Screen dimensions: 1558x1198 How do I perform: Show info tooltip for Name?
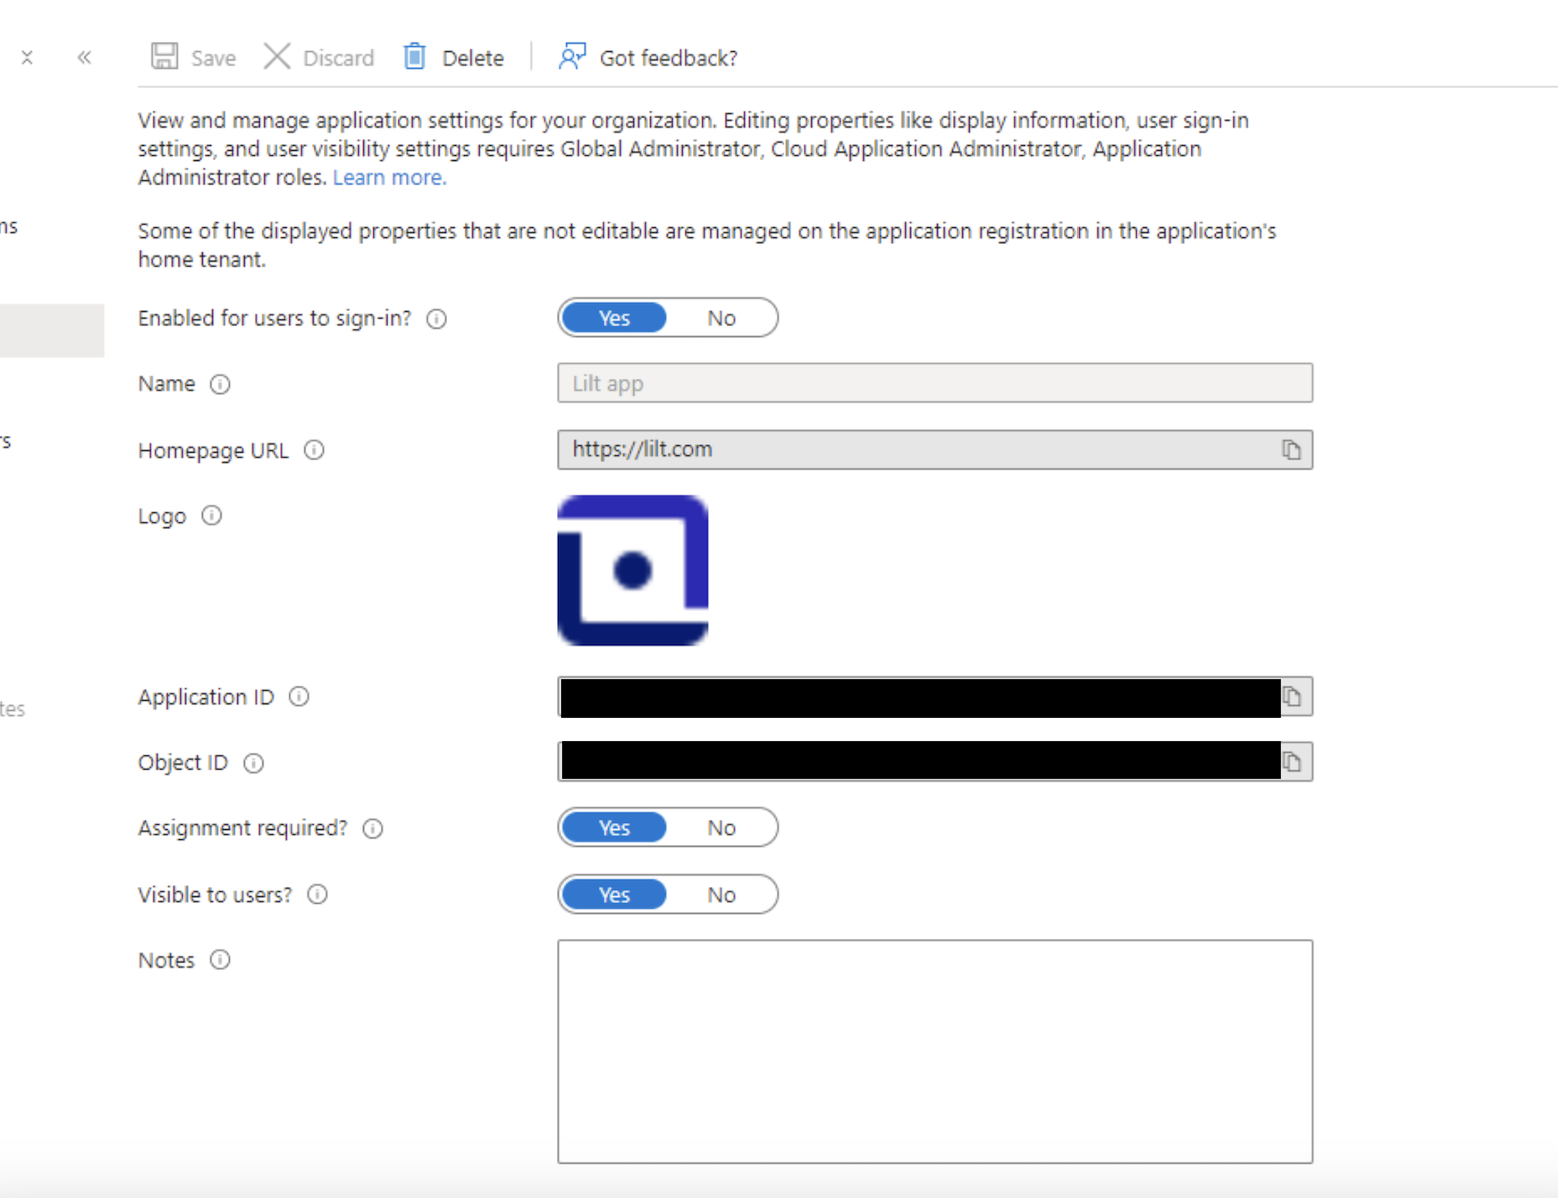click(220, 384)
